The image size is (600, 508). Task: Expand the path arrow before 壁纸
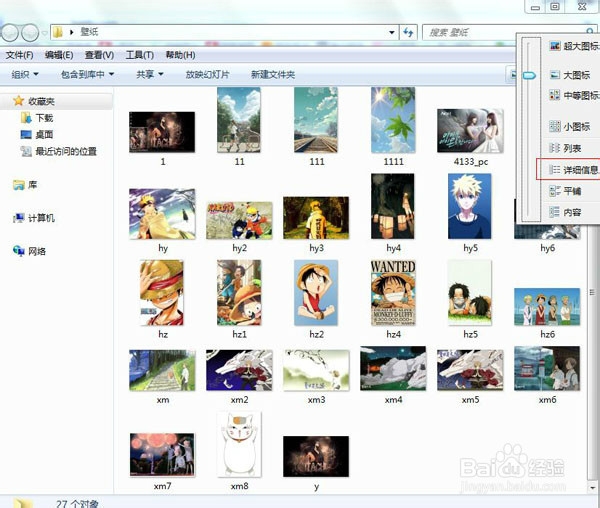tap(71, 32)
